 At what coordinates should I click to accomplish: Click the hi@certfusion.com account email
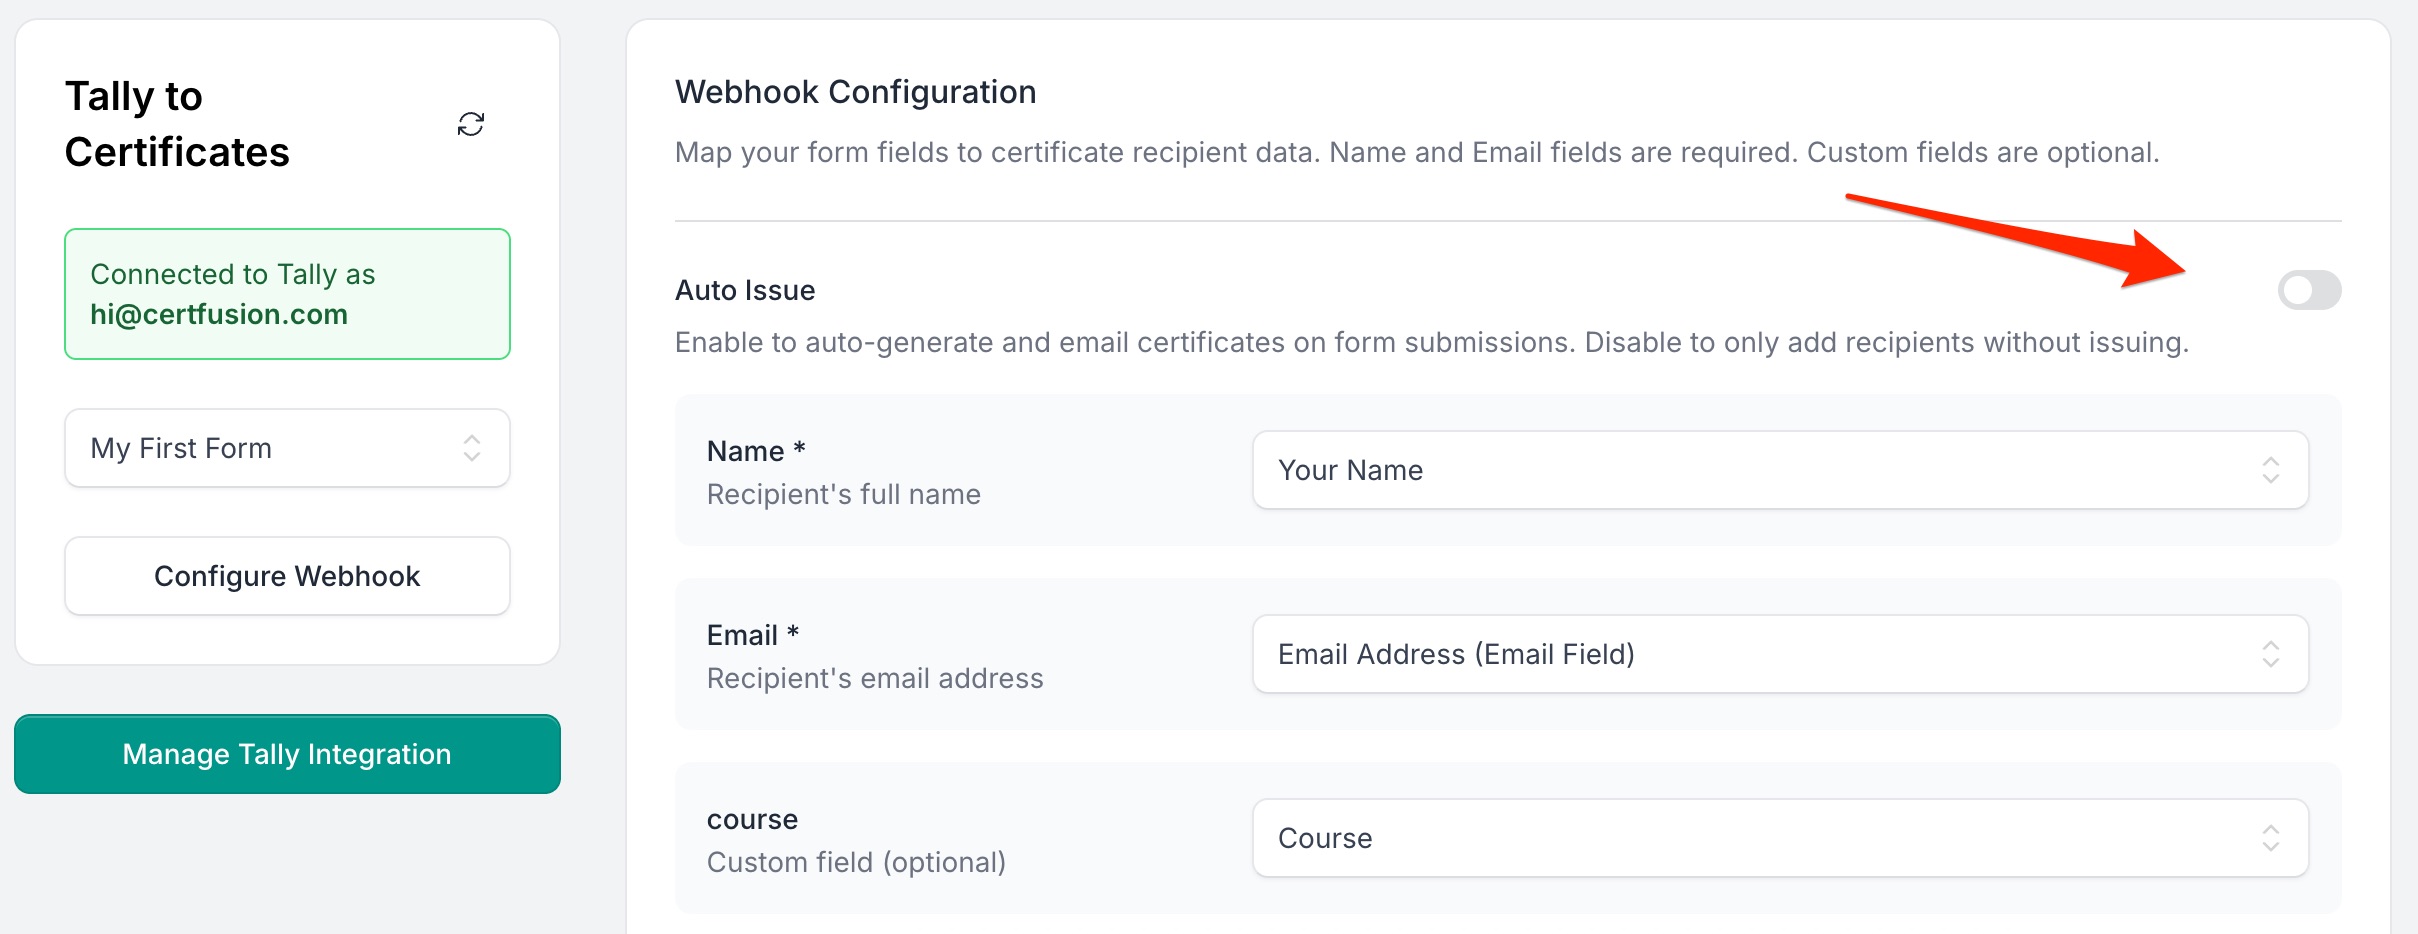point(219,314)
